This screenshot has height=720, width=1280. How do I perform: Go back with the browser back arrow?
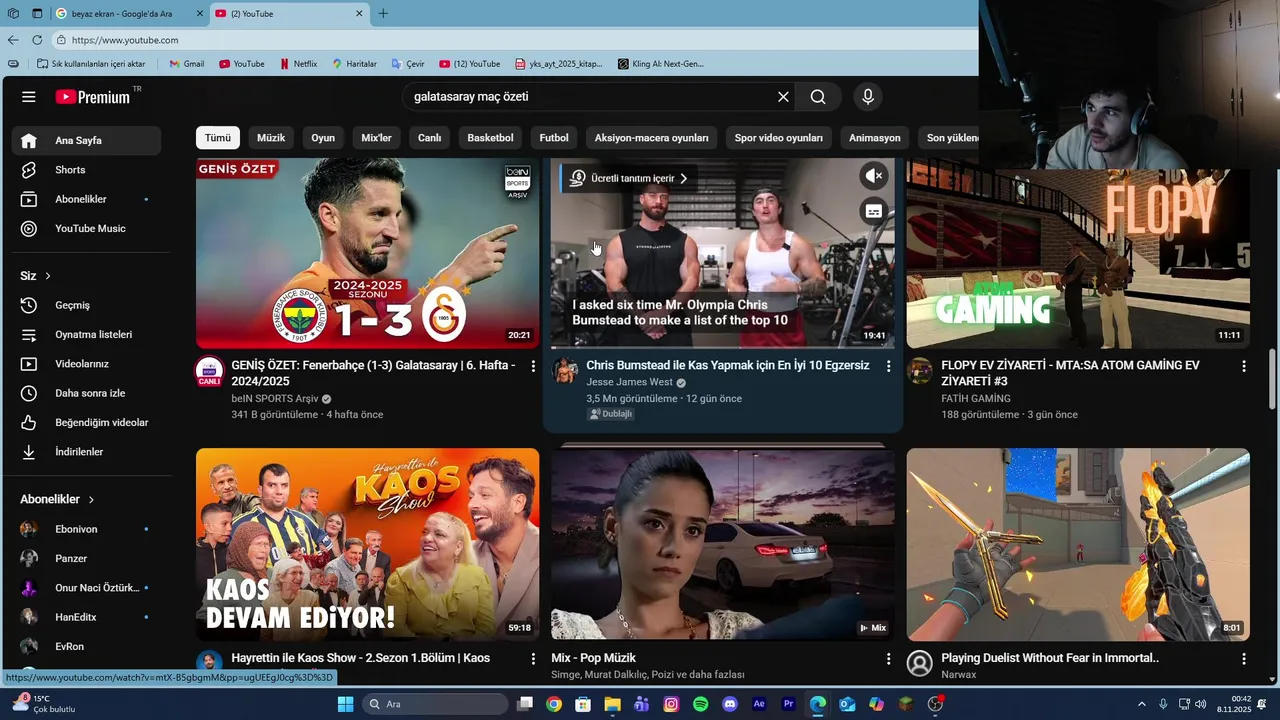point(13,40)
